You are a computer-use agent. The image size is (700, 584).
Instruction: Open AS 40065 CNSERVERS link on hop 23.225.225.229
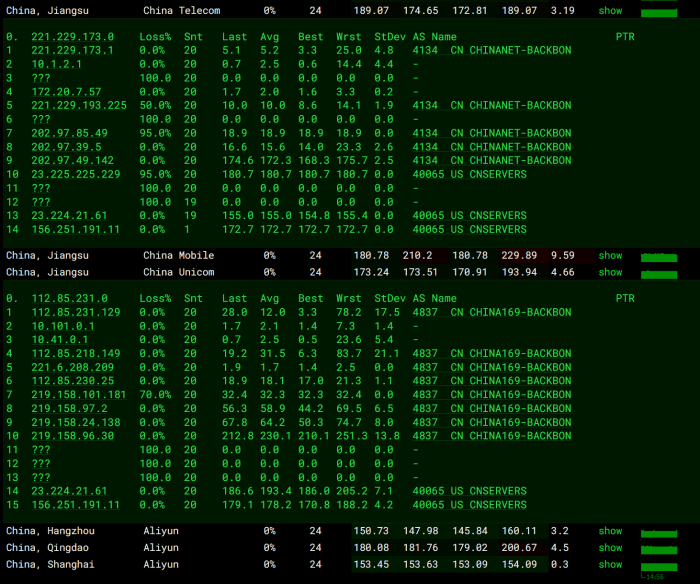(x=470, y=174)
